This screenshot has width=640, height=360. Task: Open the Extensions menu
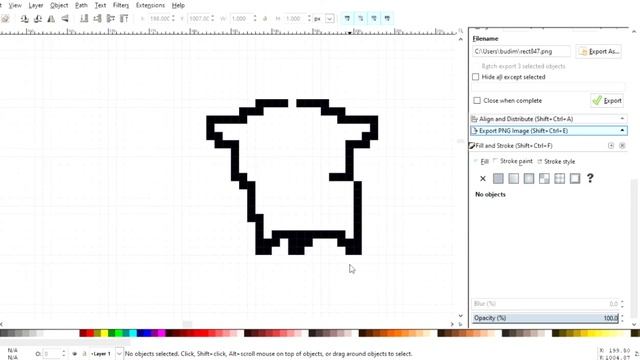150,5
